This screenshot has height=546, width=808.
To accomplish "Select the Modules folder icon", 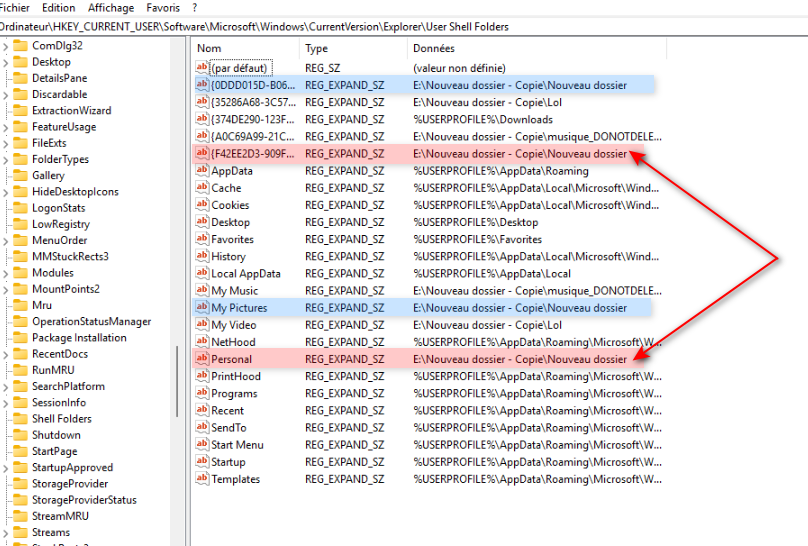I will (20, 272).
